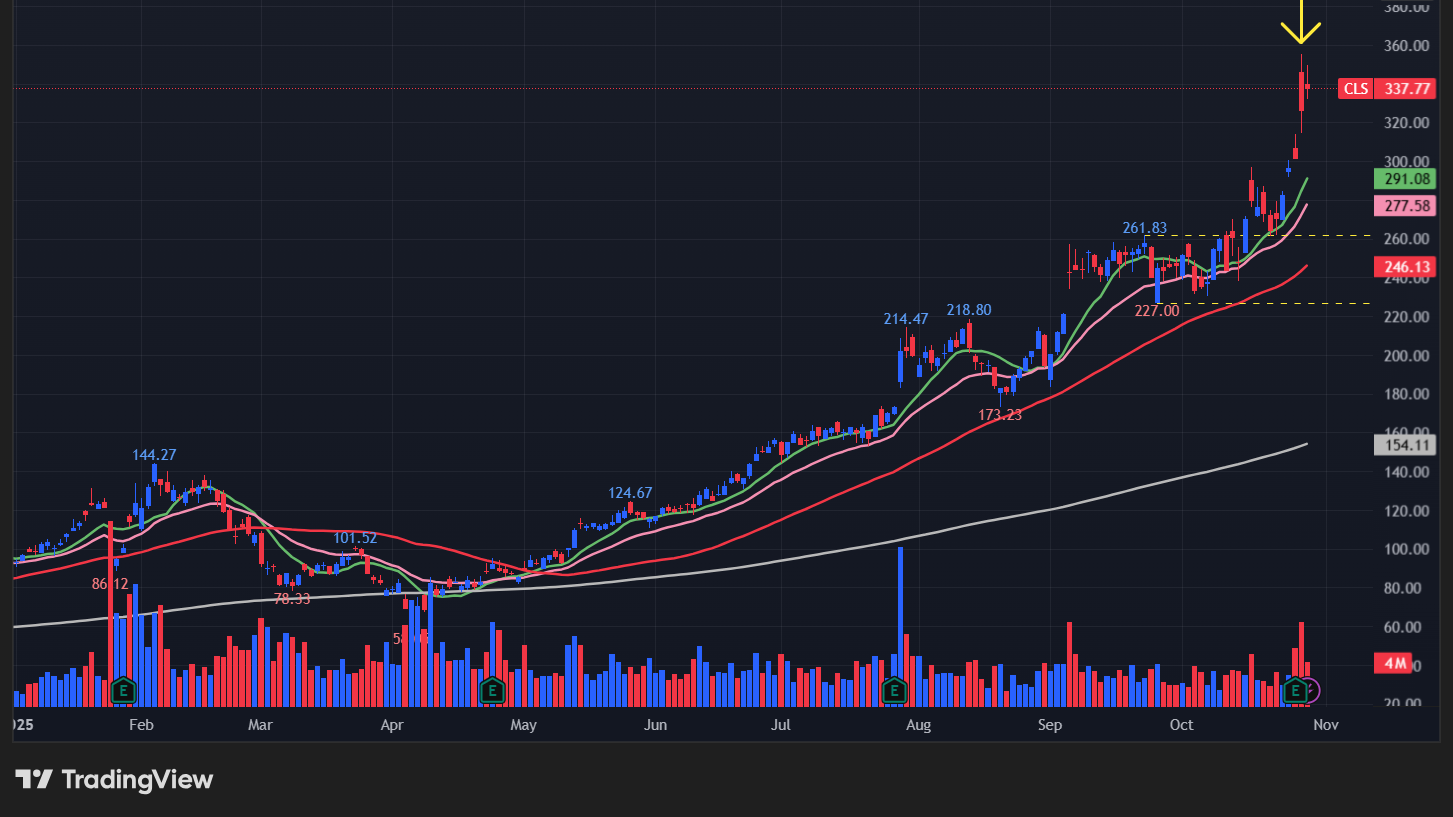Image resolution: width=1453 pixels, height=817 pixels.
Task: Select the green 291.08 moving average label
Action: 1406,179
